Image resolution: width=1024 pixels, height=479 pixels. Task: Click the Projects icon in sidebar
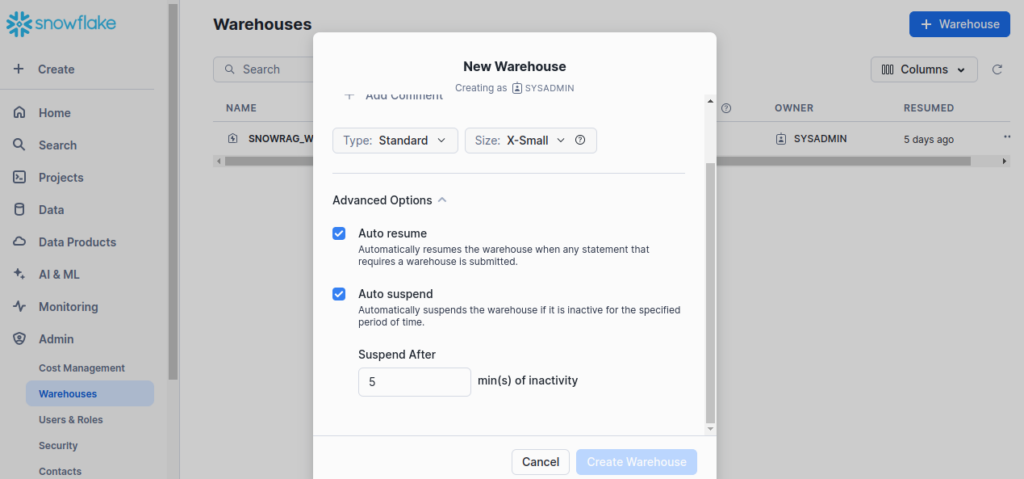[x=19, y=177]
